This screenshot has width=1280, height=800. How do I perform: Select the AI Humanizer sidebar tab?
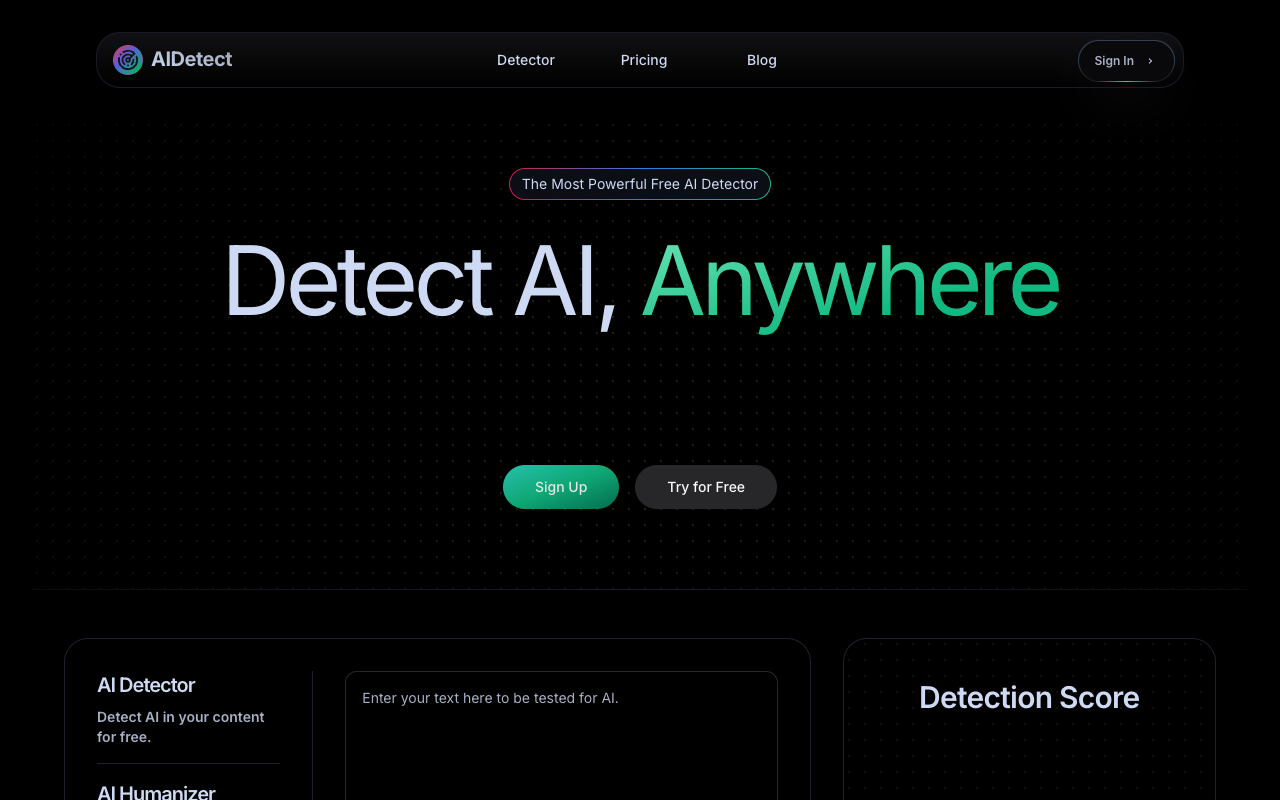click(156, 791)
